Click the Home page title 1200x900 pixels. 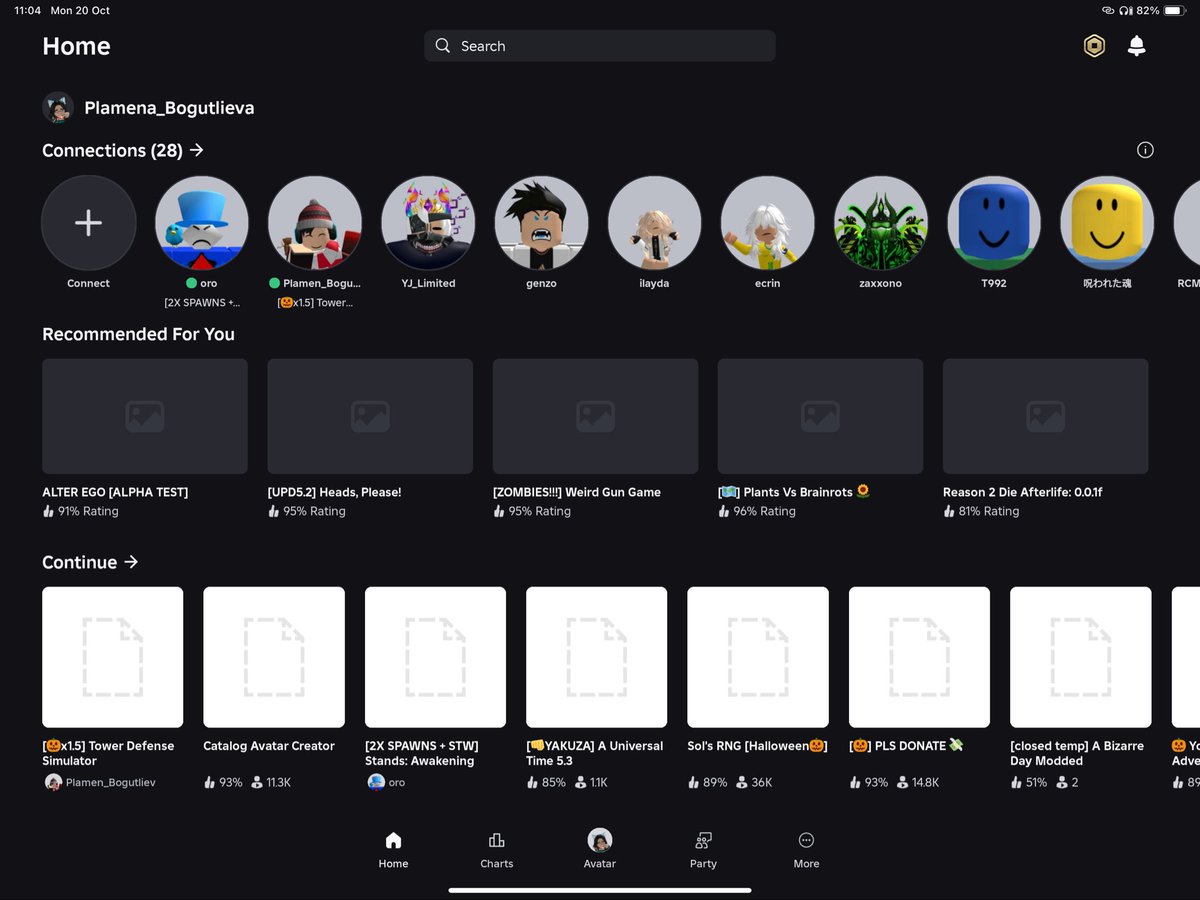(x=76, y=46)
